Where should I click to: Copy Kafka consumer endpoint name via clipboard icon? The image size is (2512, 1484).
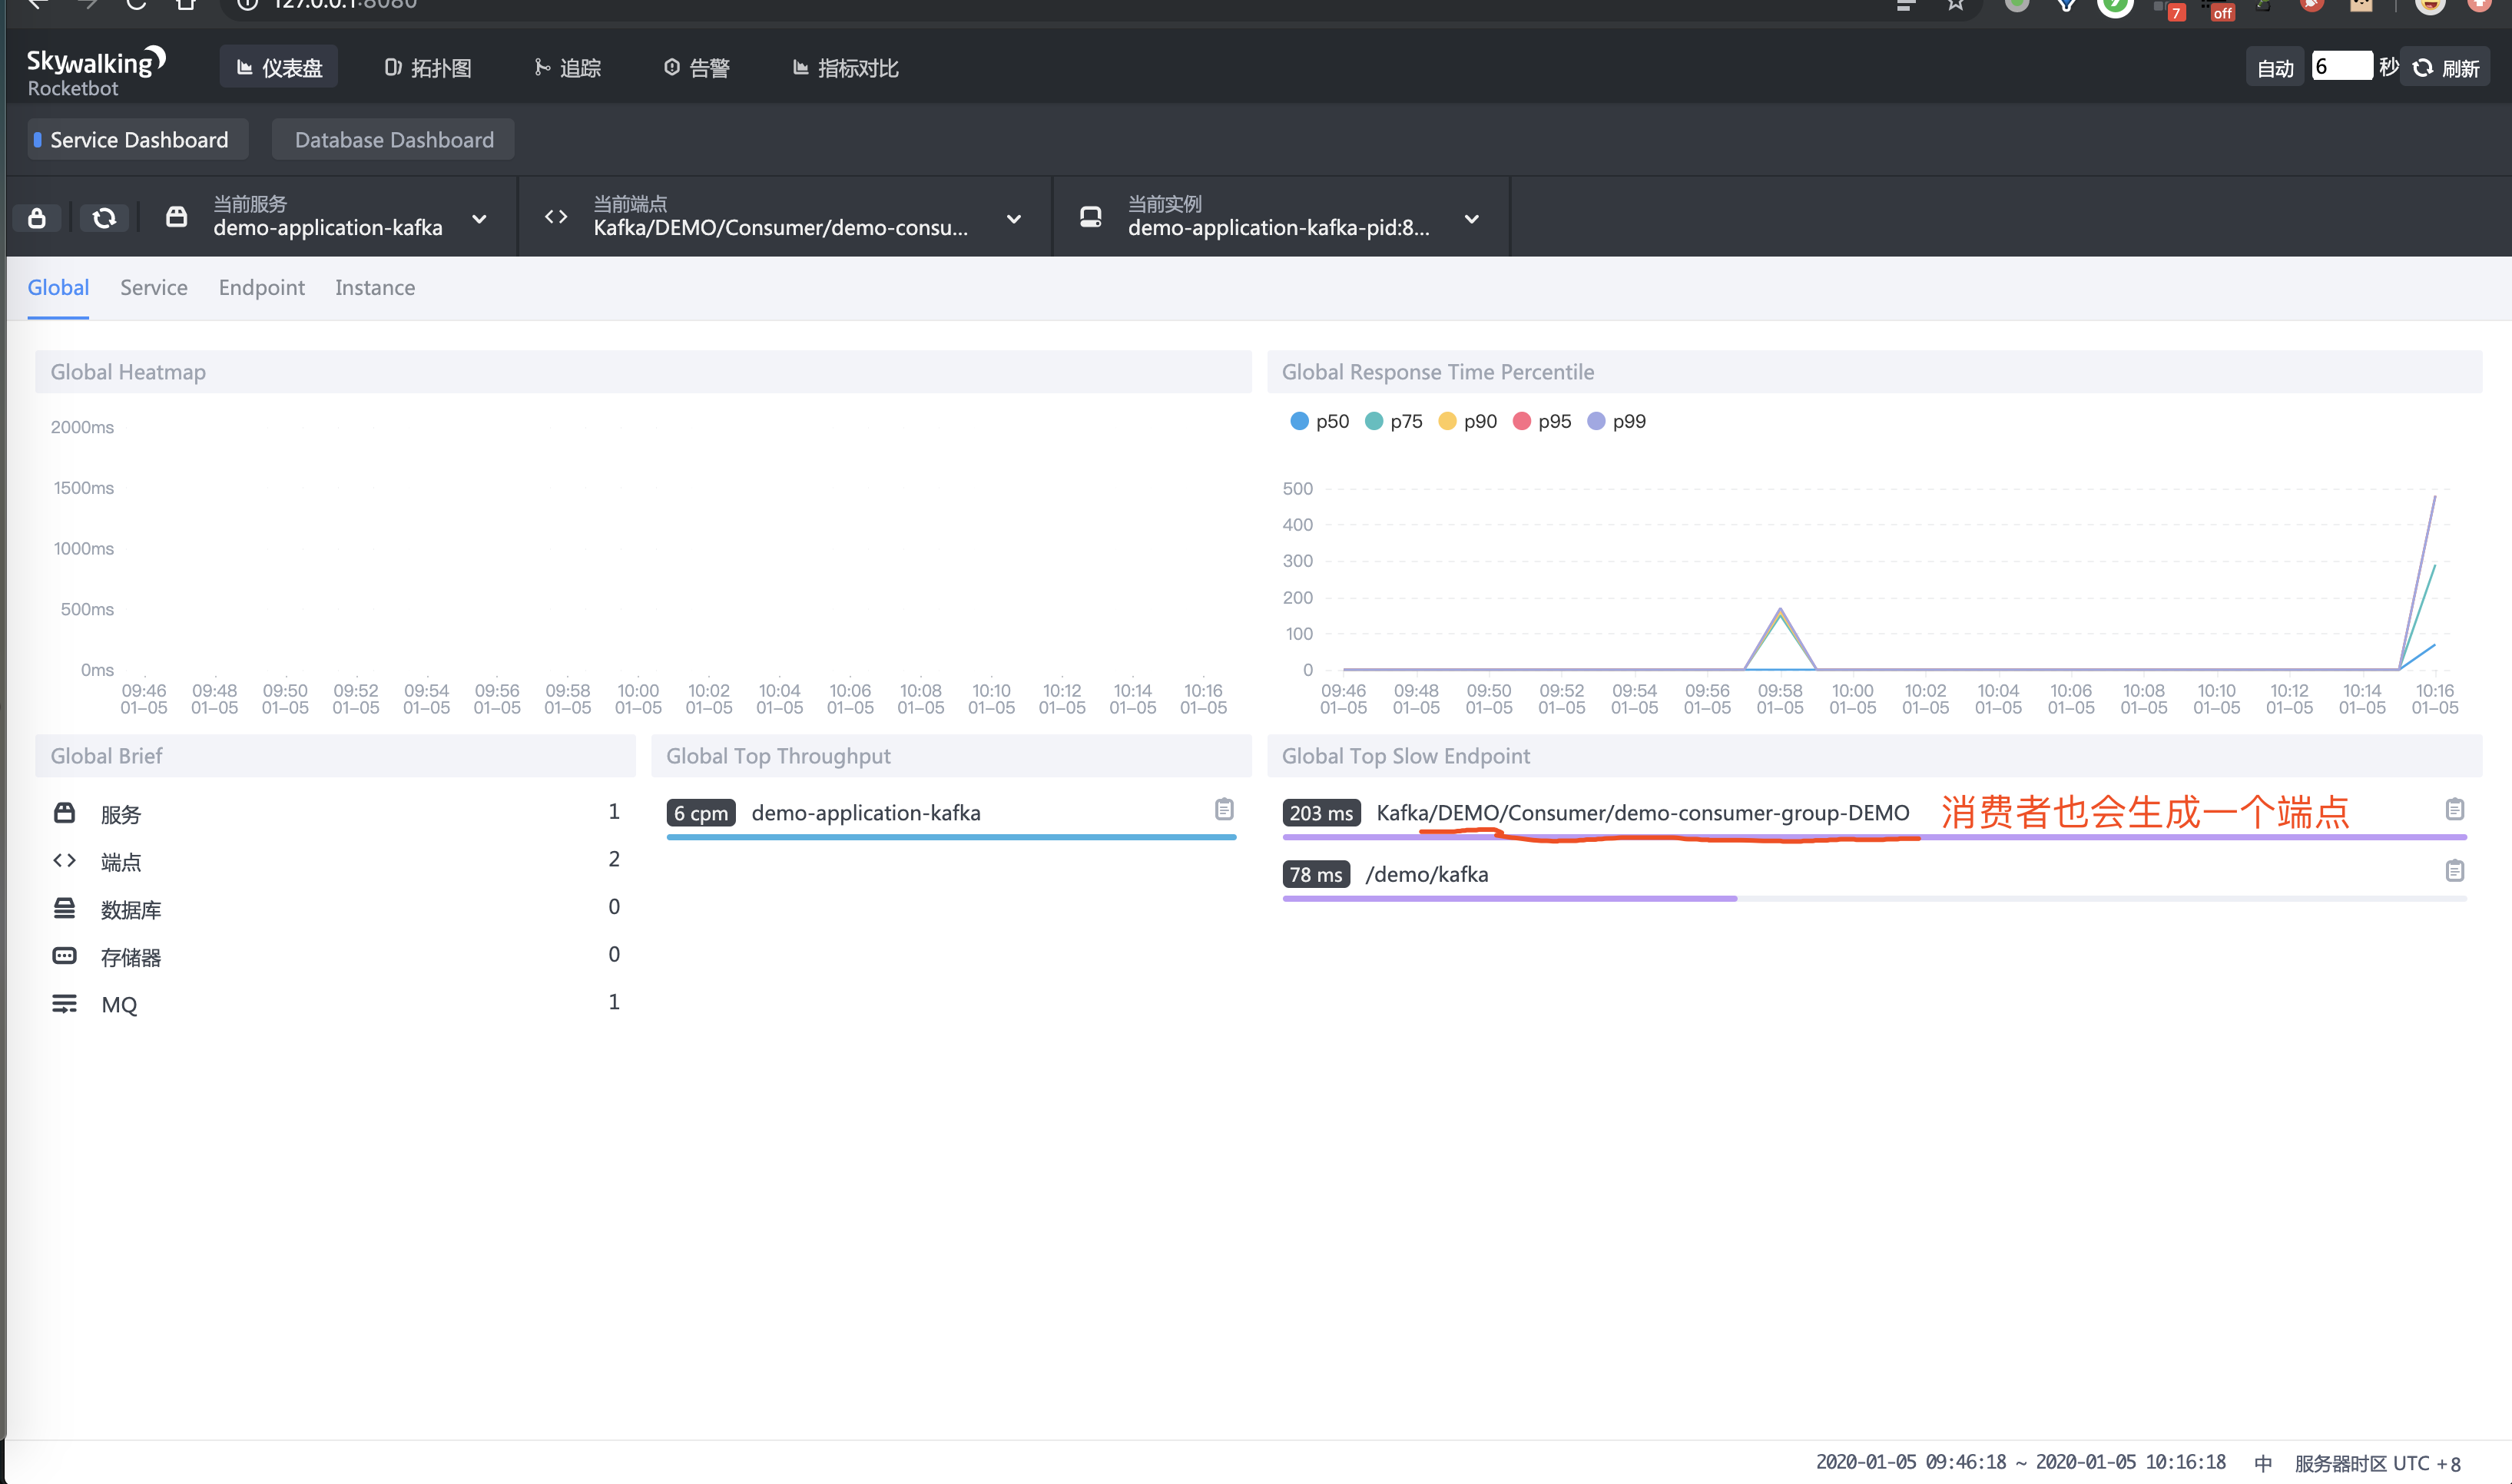(2454, 810)
